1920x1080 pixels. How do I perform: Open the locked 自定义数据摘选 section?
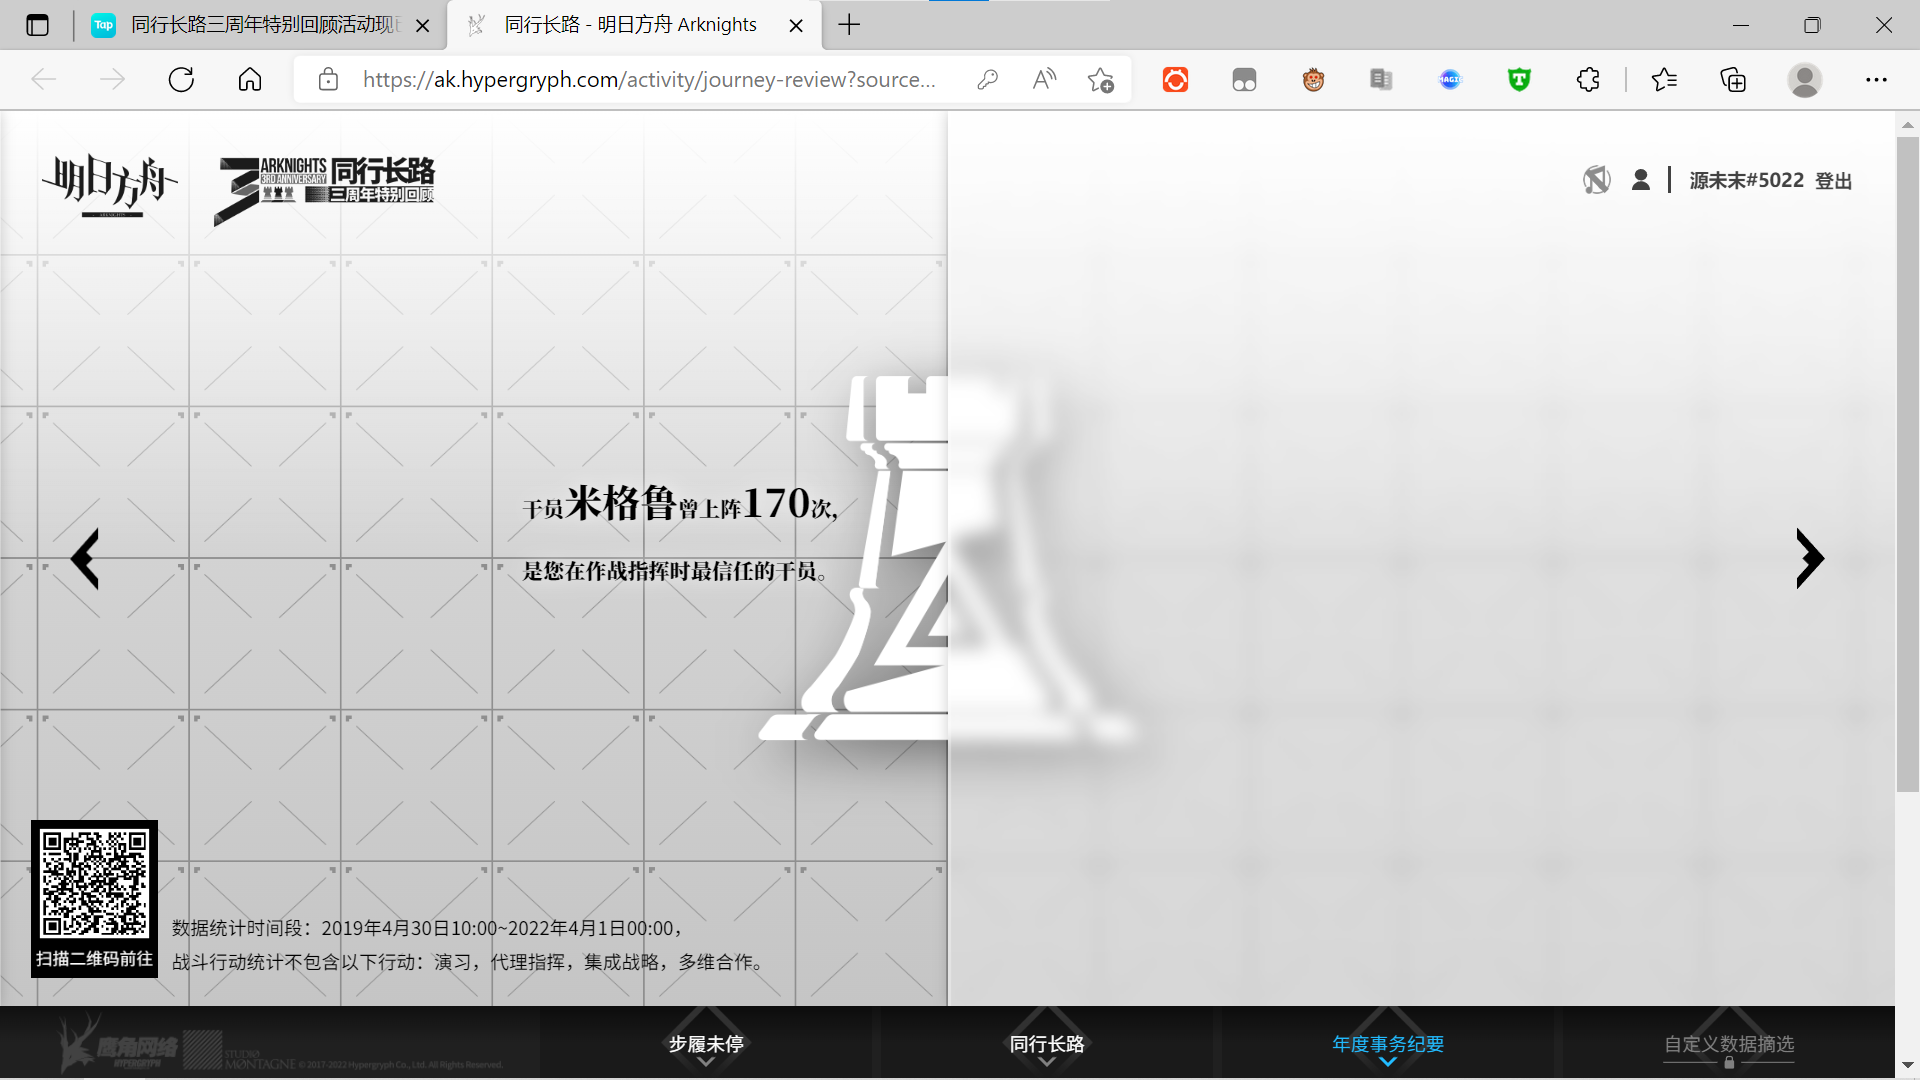(1729, 1044)
